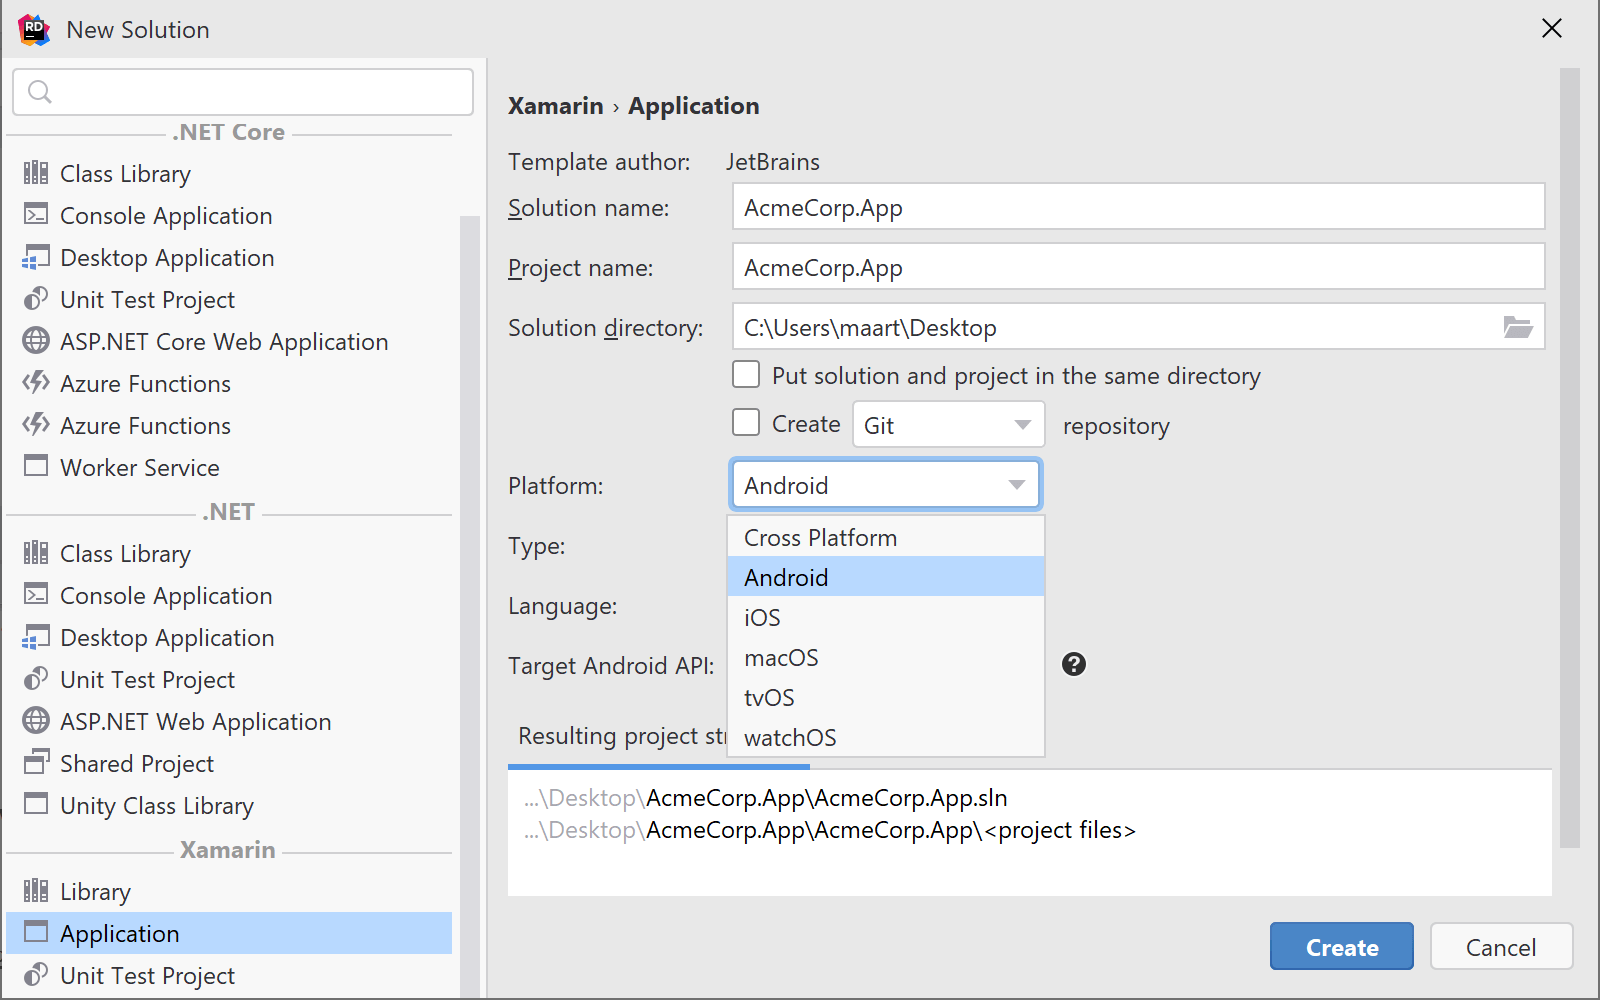1600x1000 pixels.
Task: Click the settings panel vertical scrollbar
Action: 1570,458
